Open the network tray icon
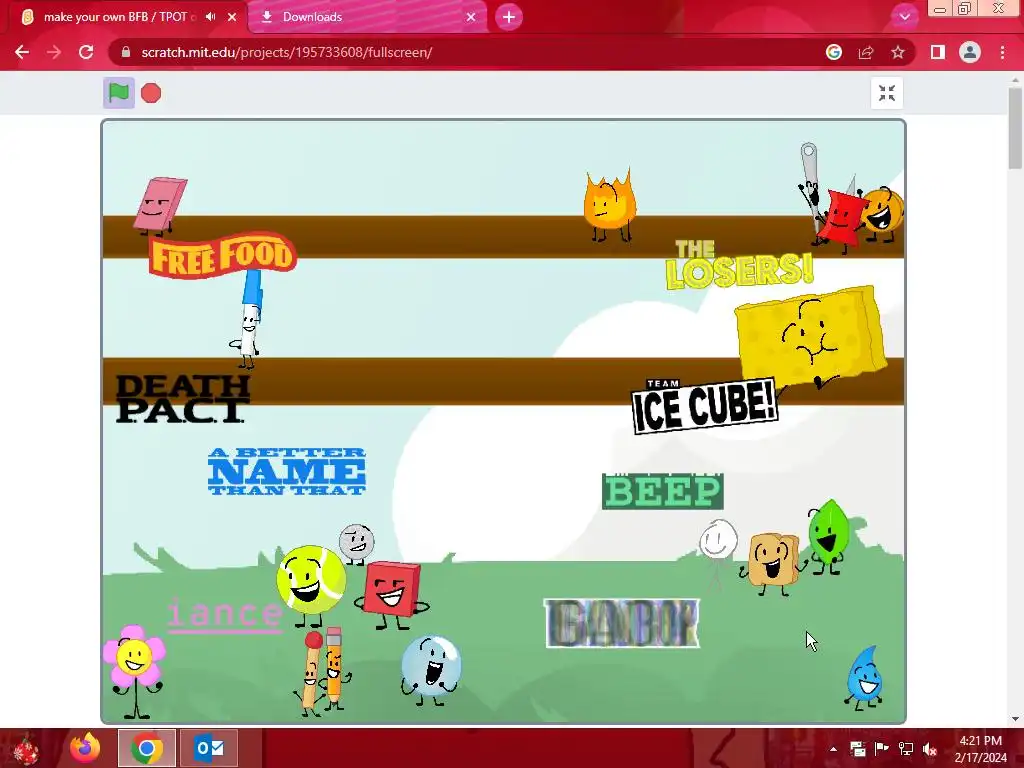 (906, 749)
